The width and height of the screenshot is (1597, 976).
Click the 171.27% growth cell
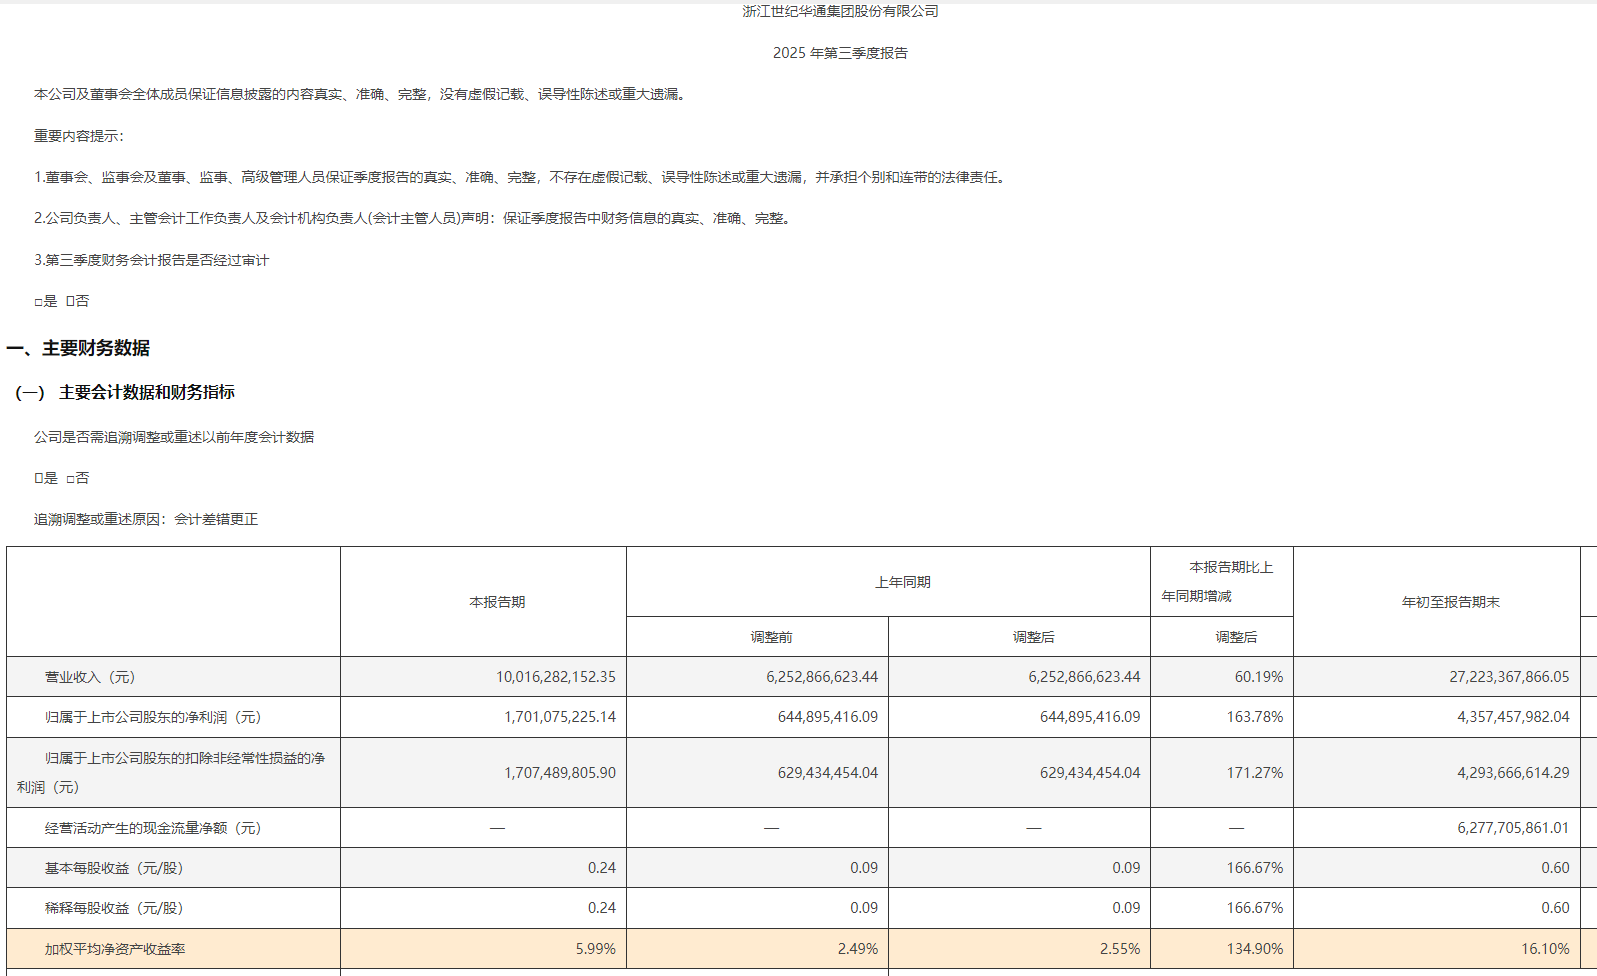(1254, 773)
